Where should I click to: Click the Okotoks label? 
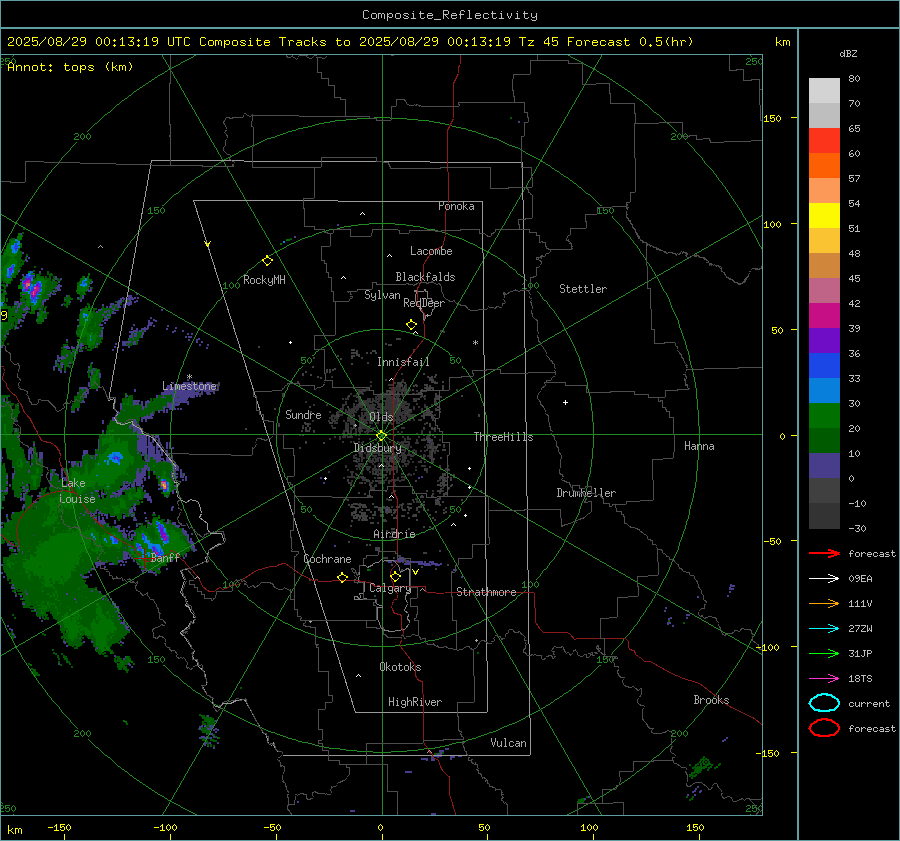pos(400,667)
